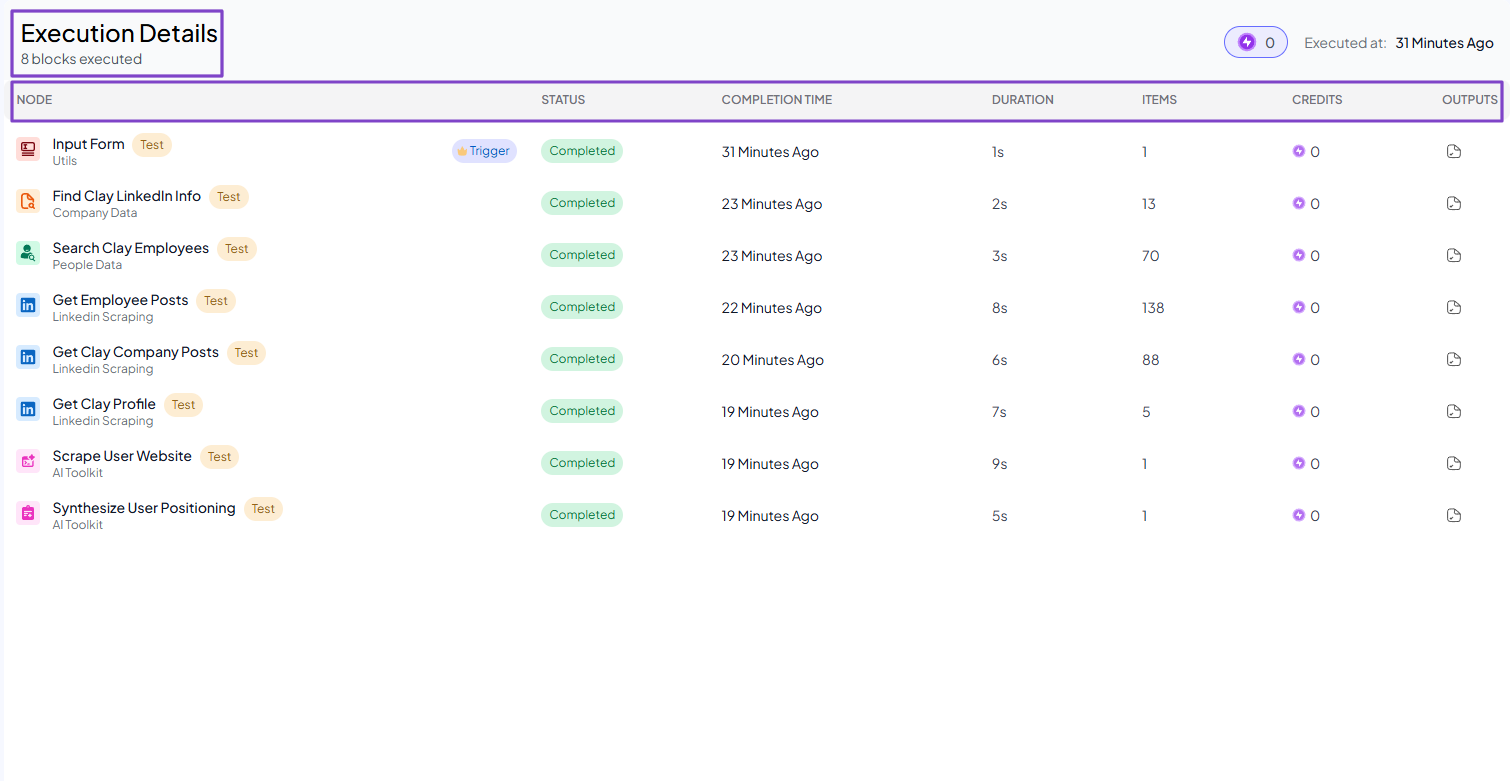Open outputs for the Input Form row

tap(1454, 151)
